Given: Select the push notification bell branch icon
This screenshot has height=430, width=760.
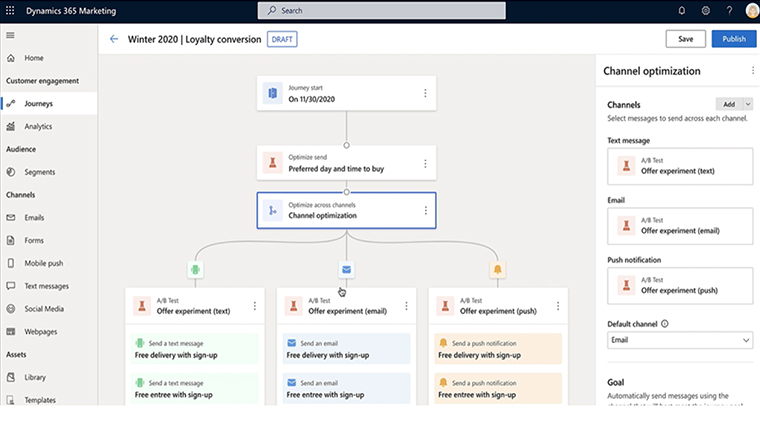Looking at the screenshot, I should pyautogui.click(x=496, y=269).
